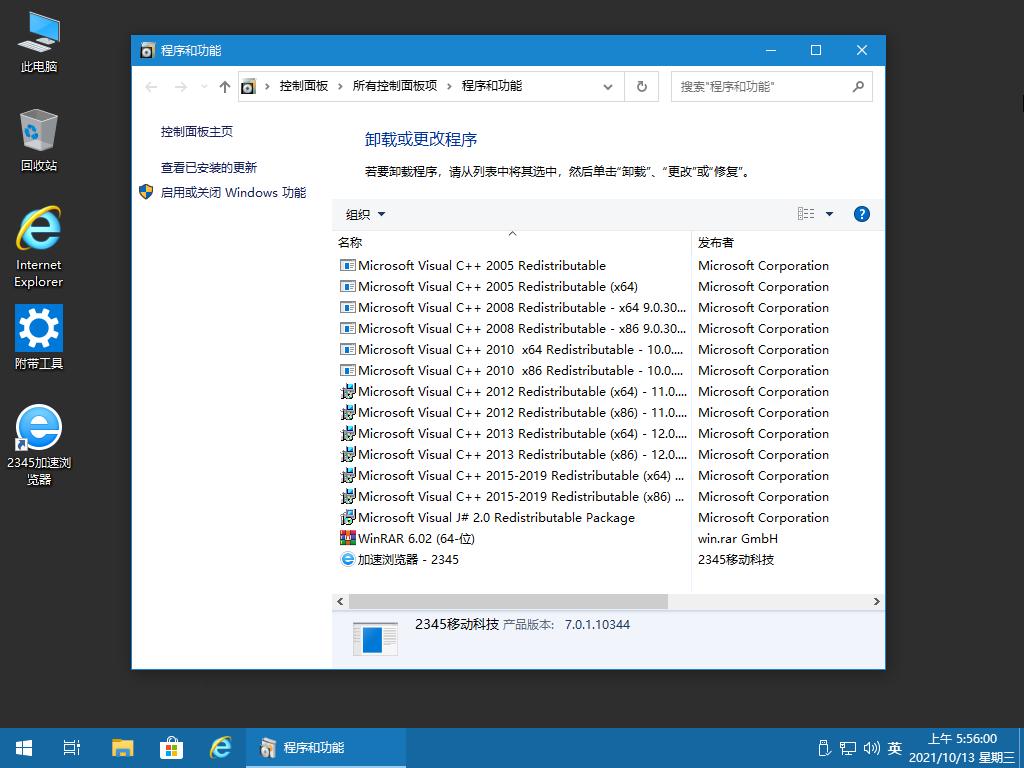Click the Start button on taskbar
Viewport: 1024px width, 768px height.
pyautogui.click(x=24, y=748)
